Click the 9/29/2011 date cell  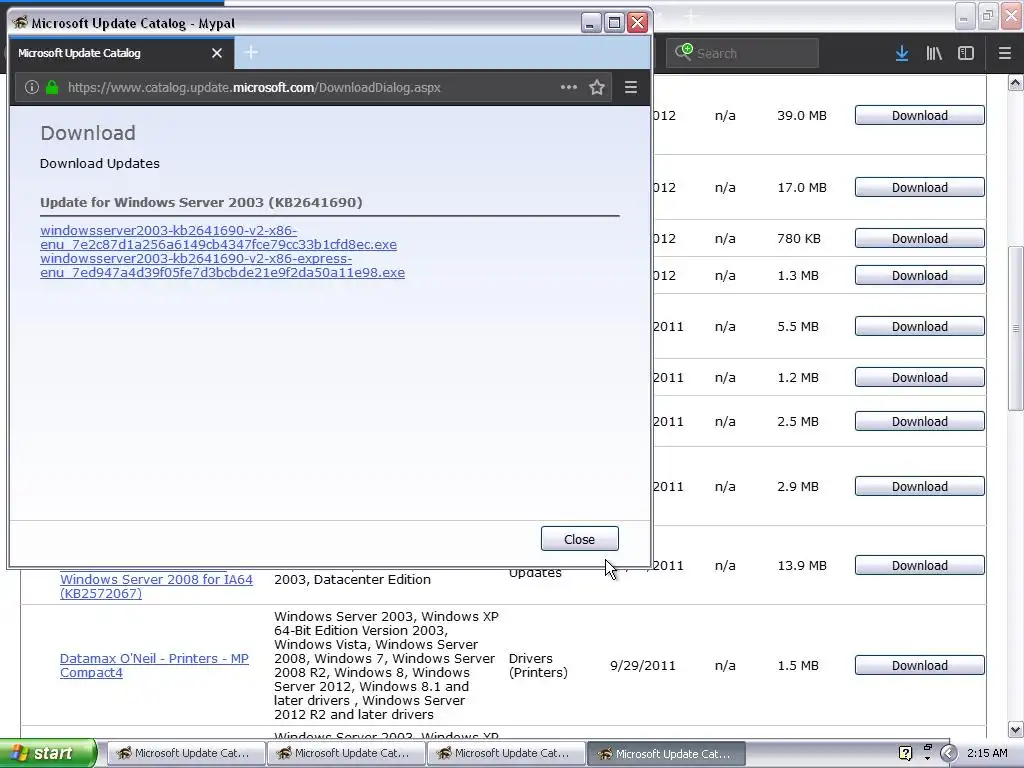(x=643, y=665)
